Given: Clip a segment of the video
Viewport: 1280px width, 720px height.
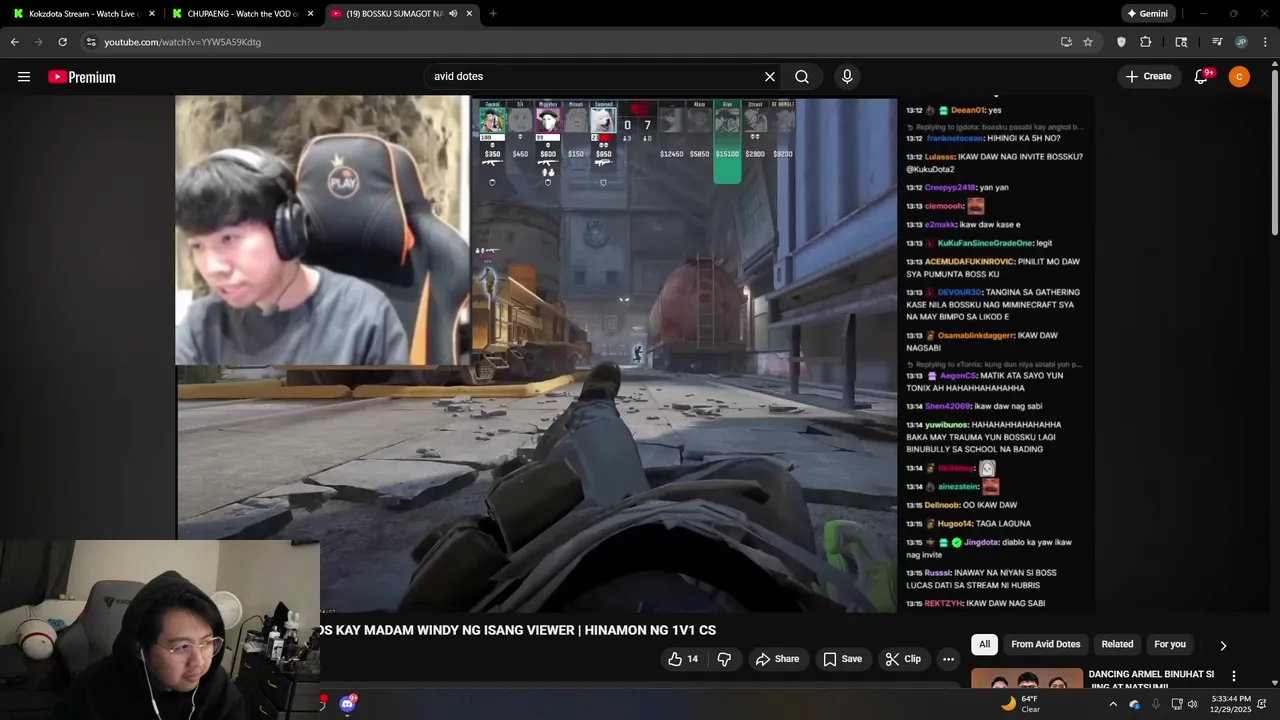Looking at the screenshot, I should point(902,659).
